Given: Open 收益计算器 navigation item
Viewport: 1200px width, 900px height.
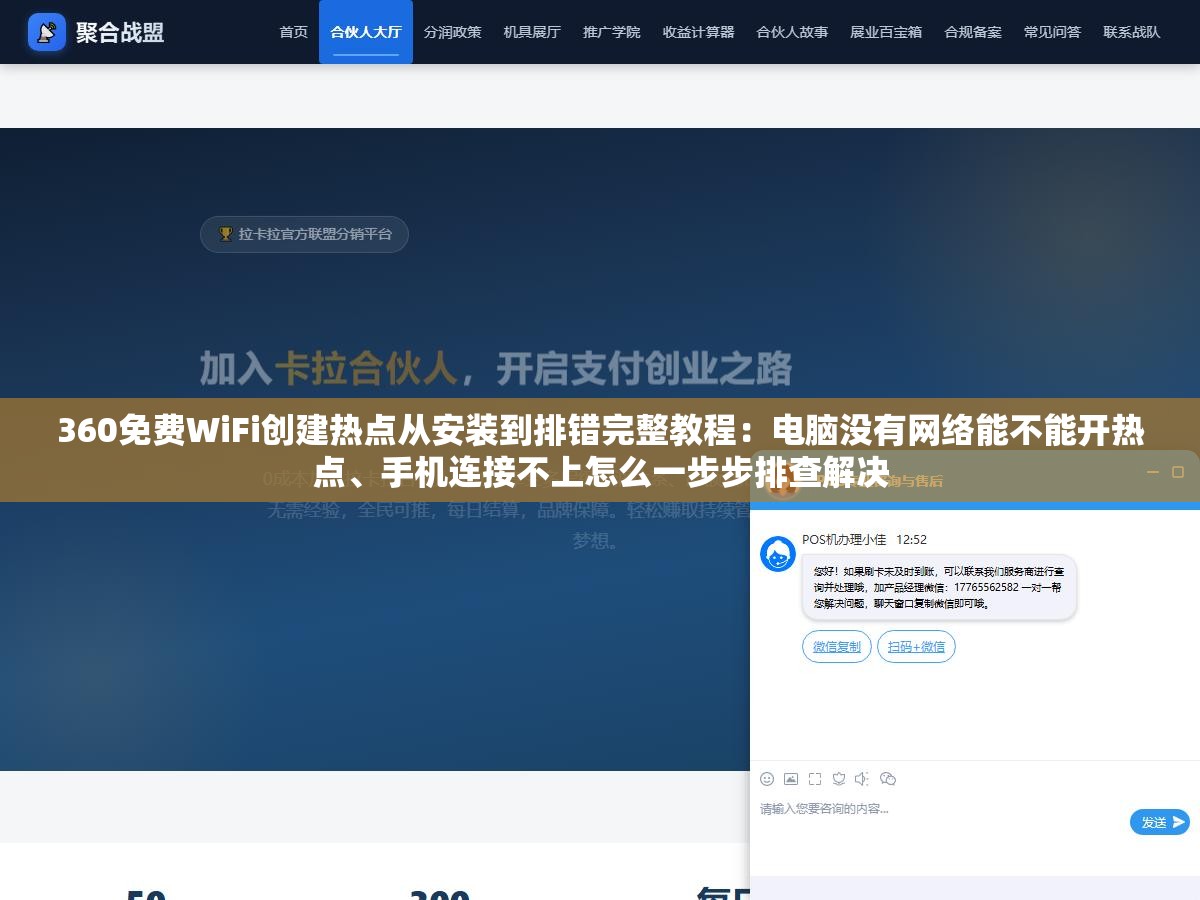Looking at the screenshot, I should click(x=699, y=32).
